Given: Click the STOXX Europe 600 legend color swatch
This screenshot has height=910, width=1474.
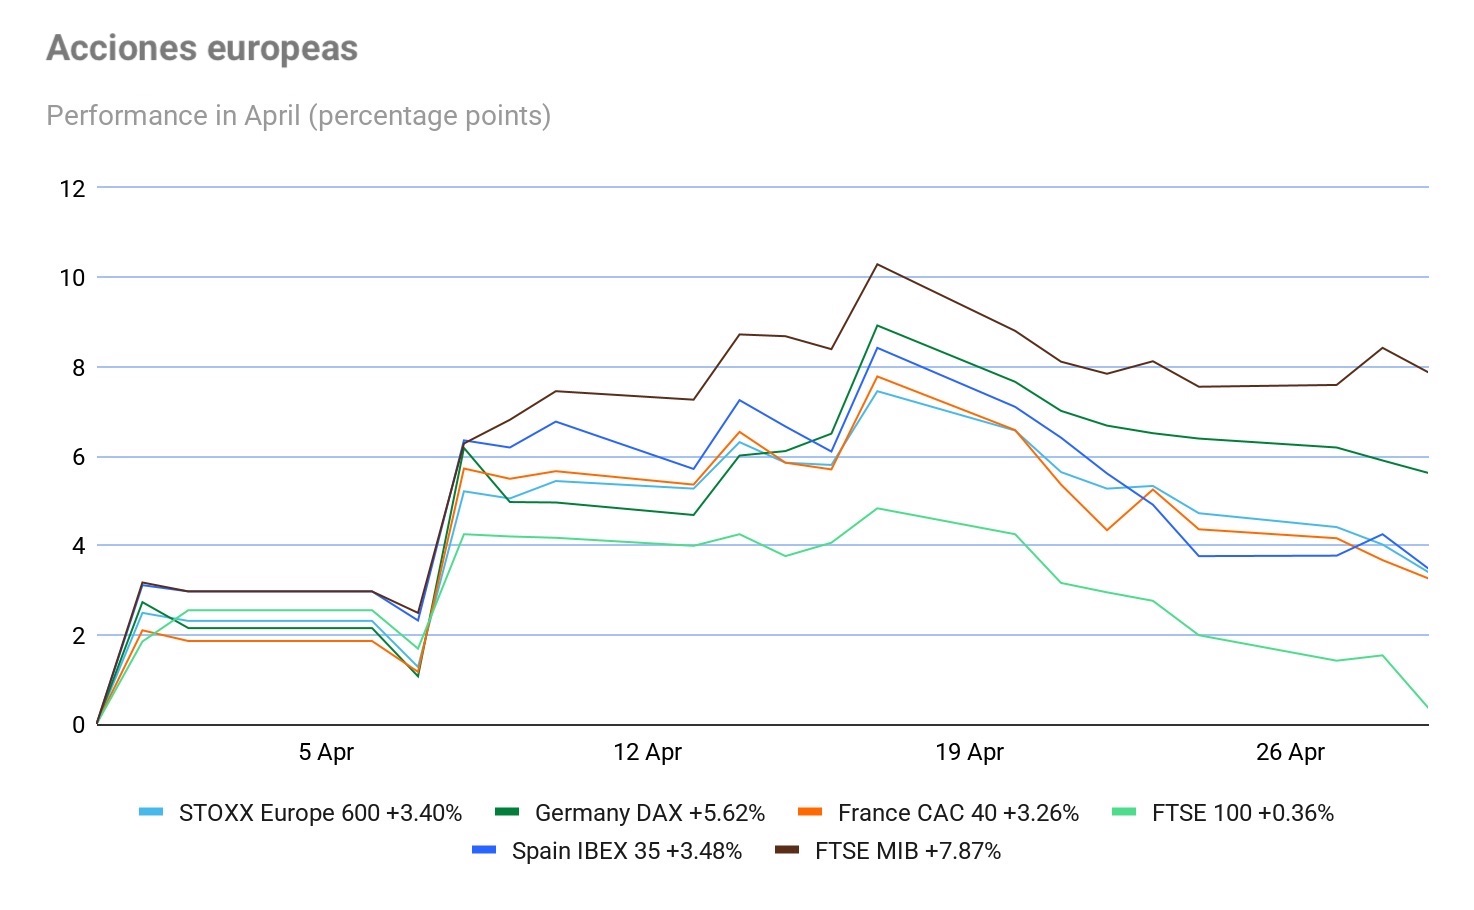Looking at the screenshot, I should point(151,812).
